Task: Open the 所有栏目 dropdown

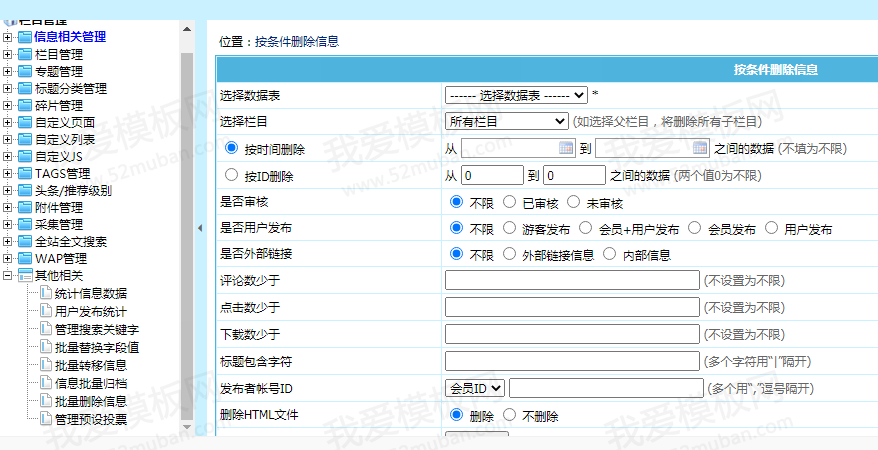Action: (507, 121)
